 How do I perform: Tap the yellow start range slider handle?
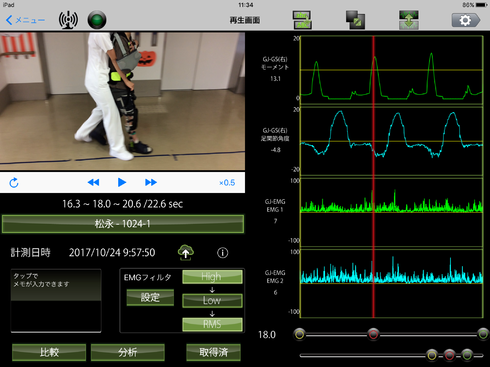coord(300,334)
